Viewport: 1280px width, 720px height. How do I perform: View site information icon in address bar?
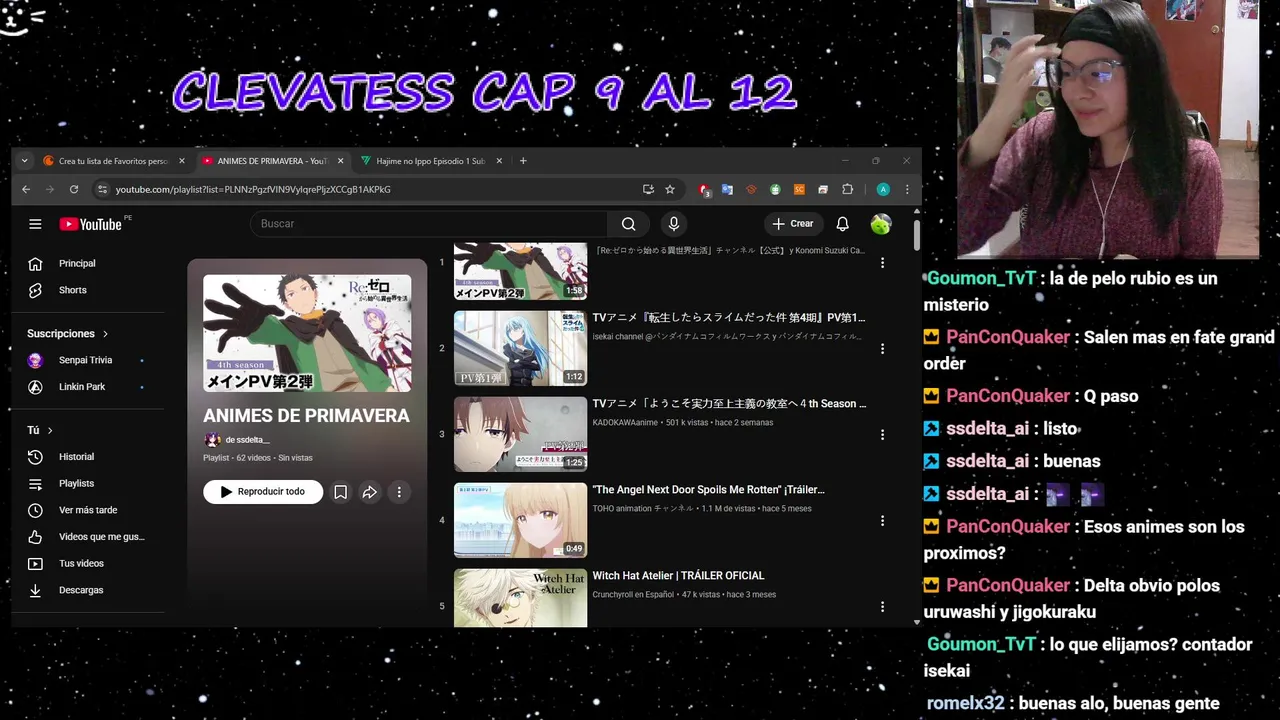click(x=101, y=189)
